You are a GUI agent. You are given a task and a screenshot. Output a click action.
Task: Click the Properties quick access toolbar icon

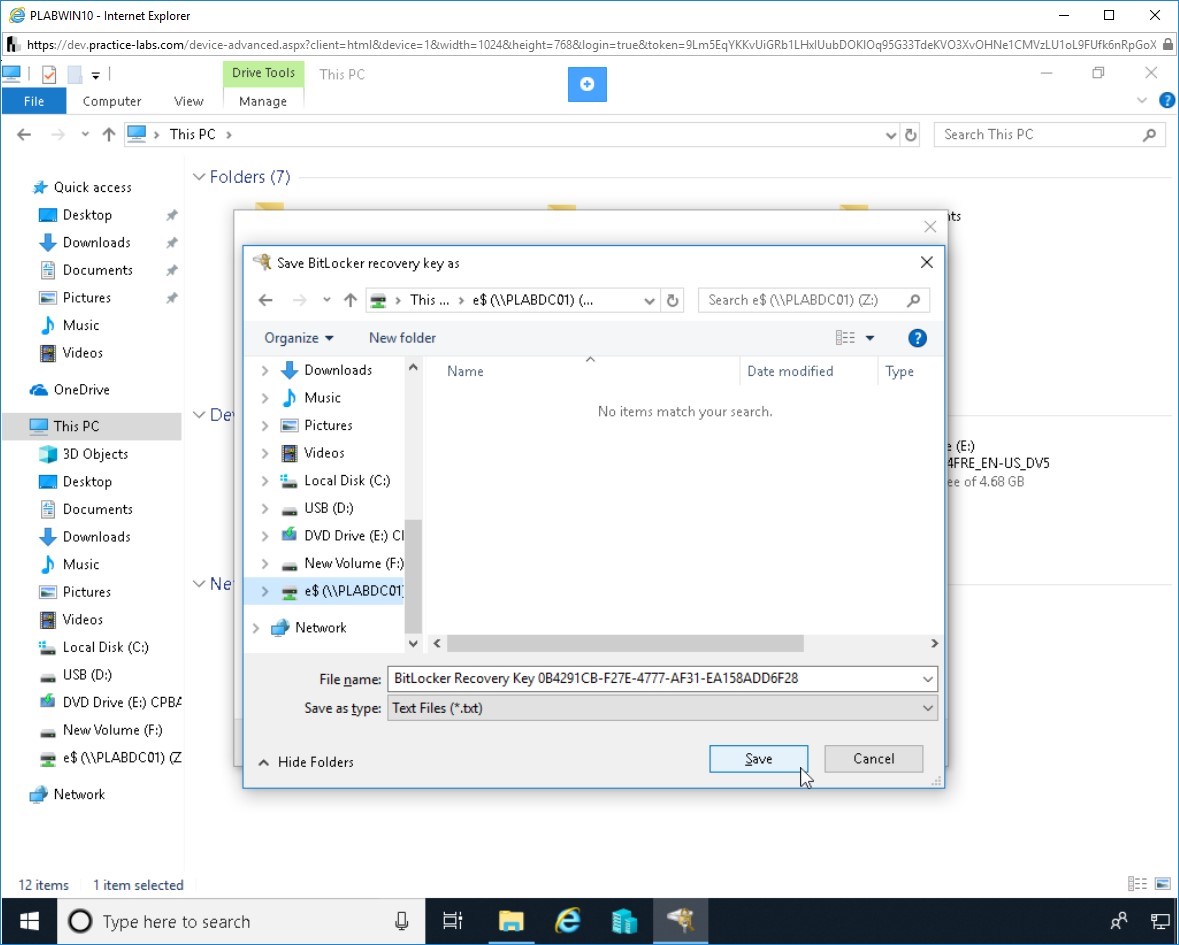(49, 74)
